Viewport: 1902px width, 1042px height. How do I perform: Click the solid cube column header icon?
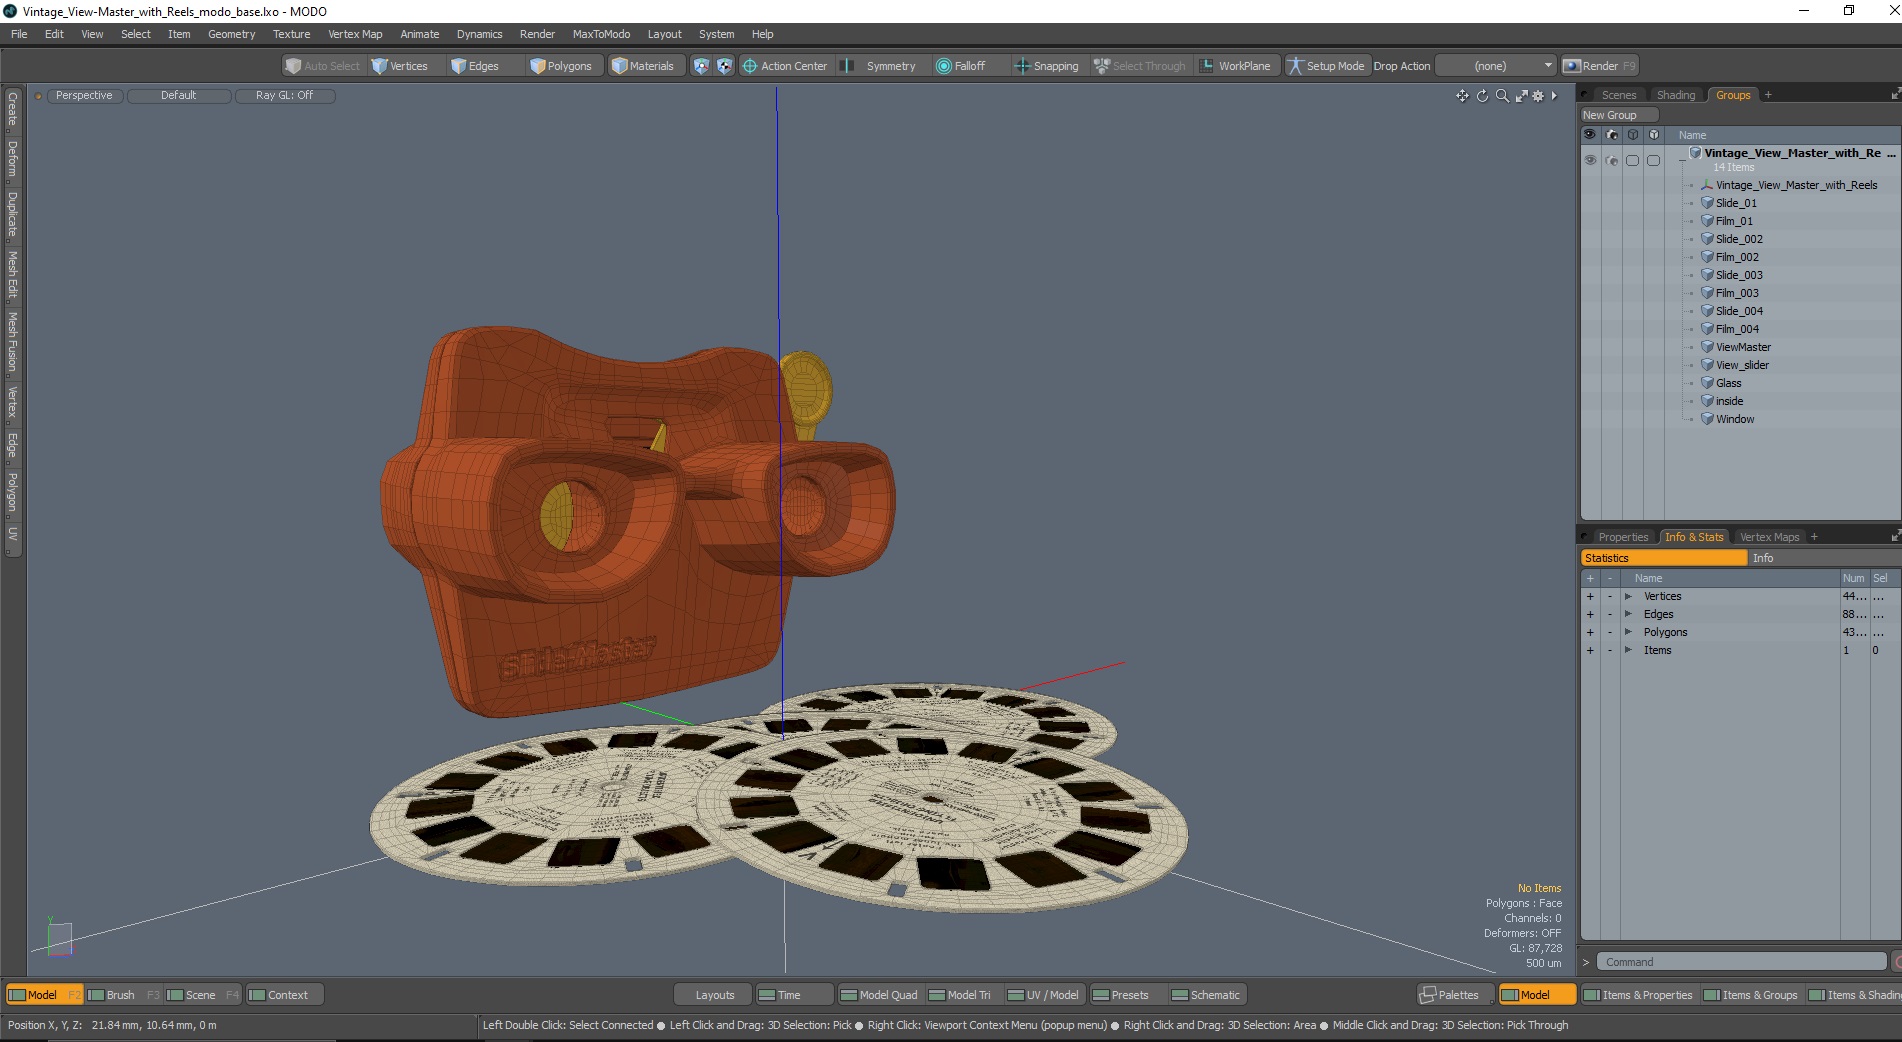1653,135
